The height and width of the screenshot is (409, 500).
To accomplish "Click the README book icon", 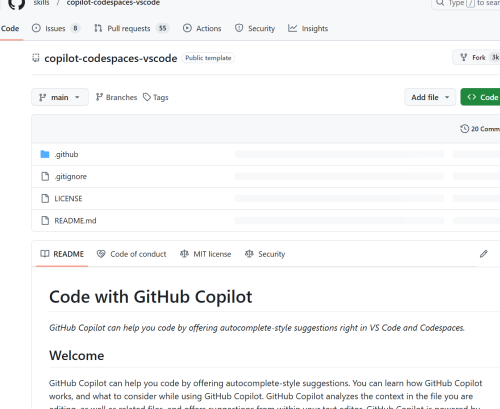I will tap(45, 254).
